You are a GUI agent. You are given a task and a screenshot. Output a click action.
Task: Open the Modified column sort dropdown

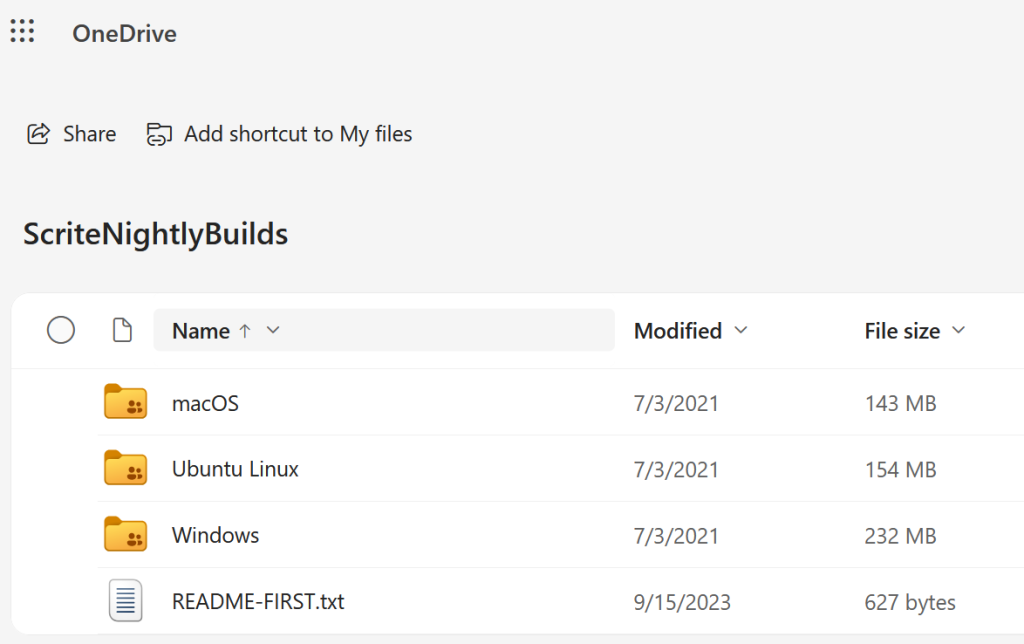[741, 330]
